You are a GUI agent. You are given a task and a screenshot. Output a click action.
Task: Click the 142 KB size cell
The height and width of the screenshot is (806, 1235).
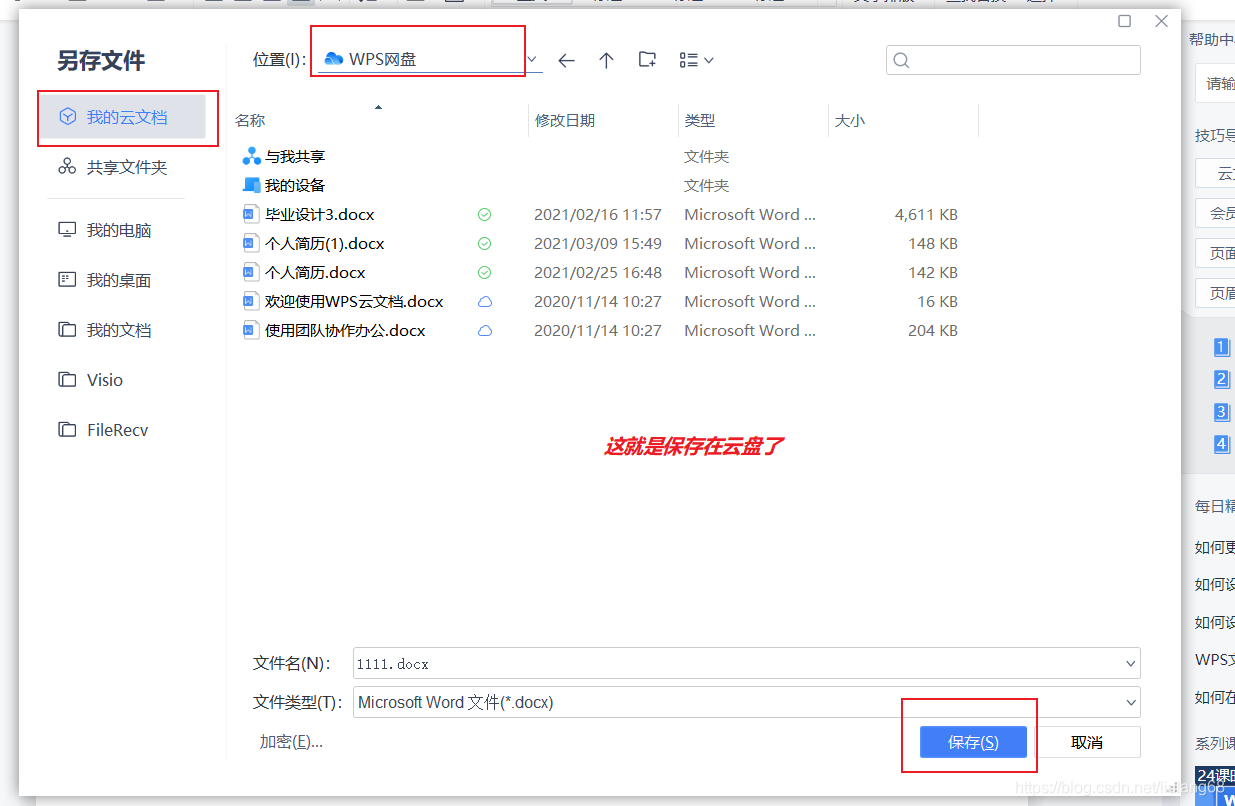933,272
